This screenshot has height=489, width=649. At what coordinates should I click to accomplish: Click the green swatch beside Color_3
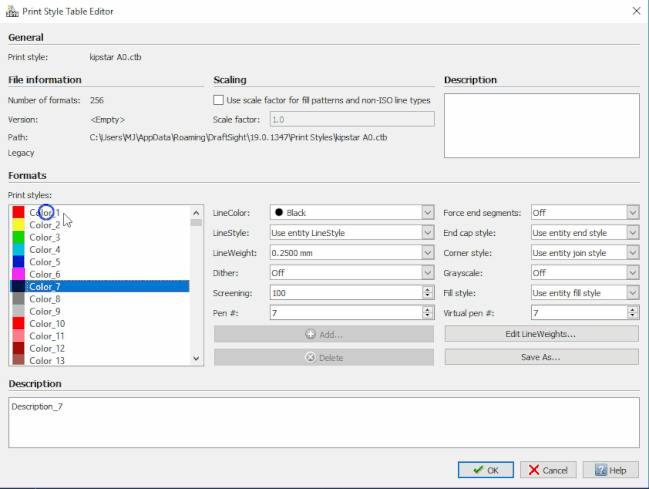[x=18, y=237]
